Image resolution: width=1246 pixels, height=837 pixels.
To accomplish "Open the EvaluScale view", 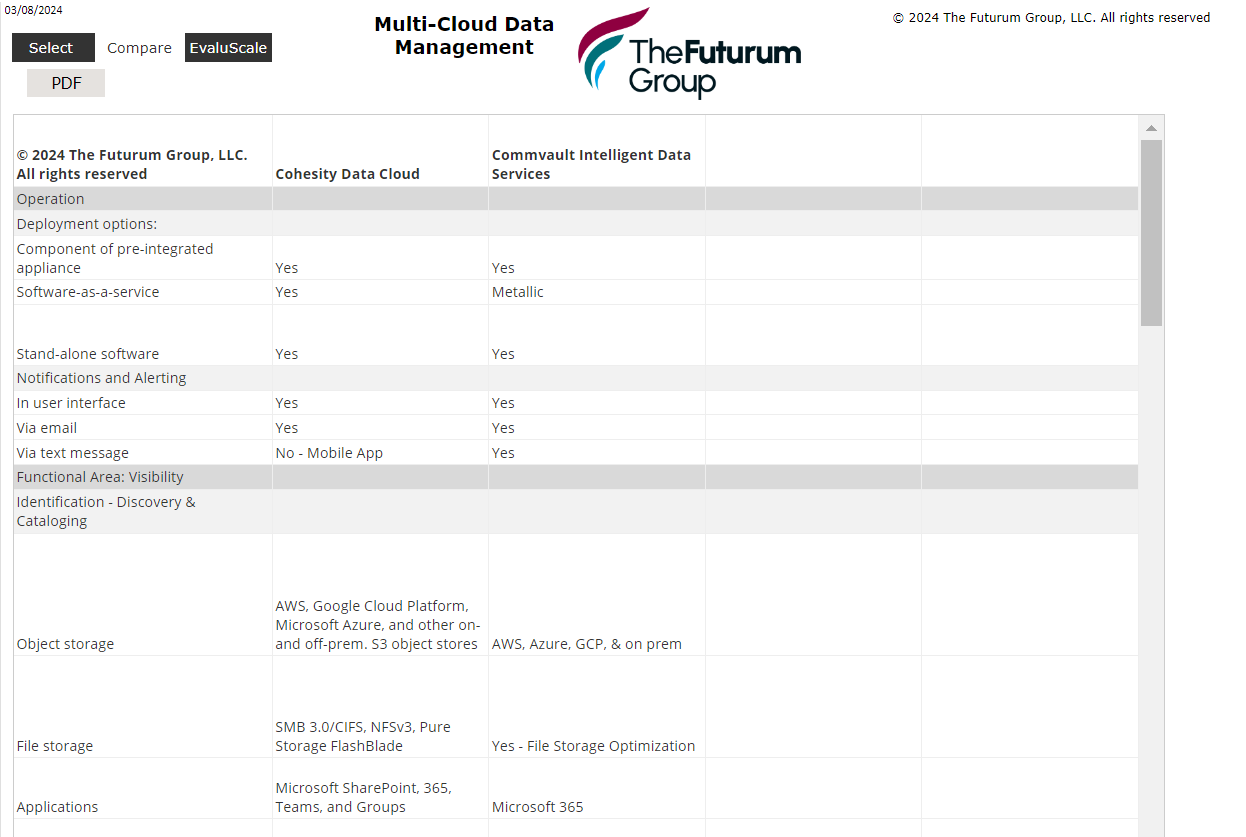I will coord(228,47).
